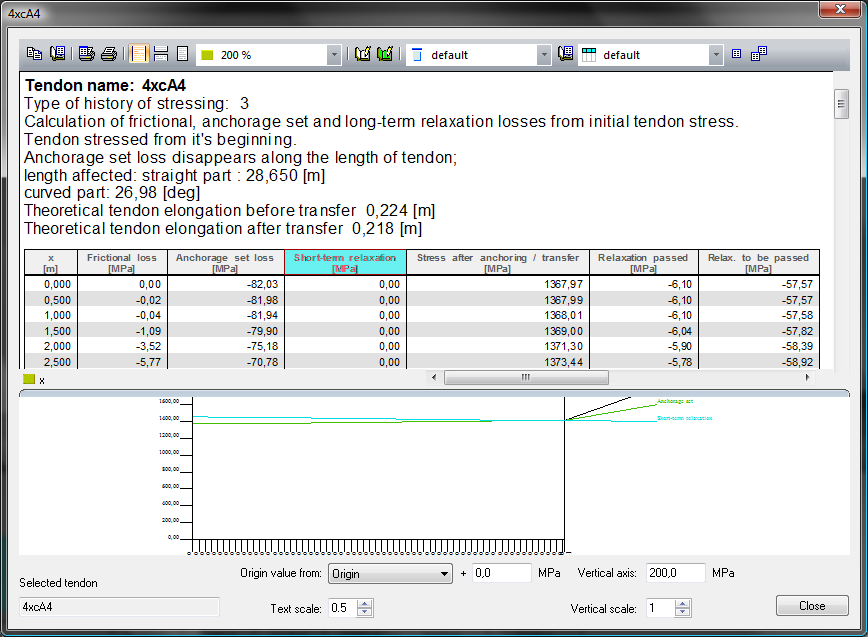Click the Vertical scale field showing 1

661,608
